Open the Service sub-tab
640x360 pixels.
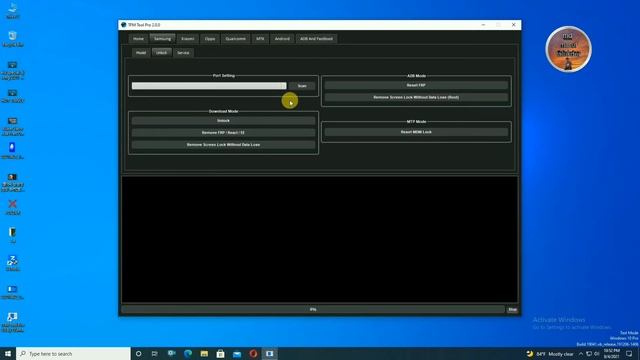183,53
